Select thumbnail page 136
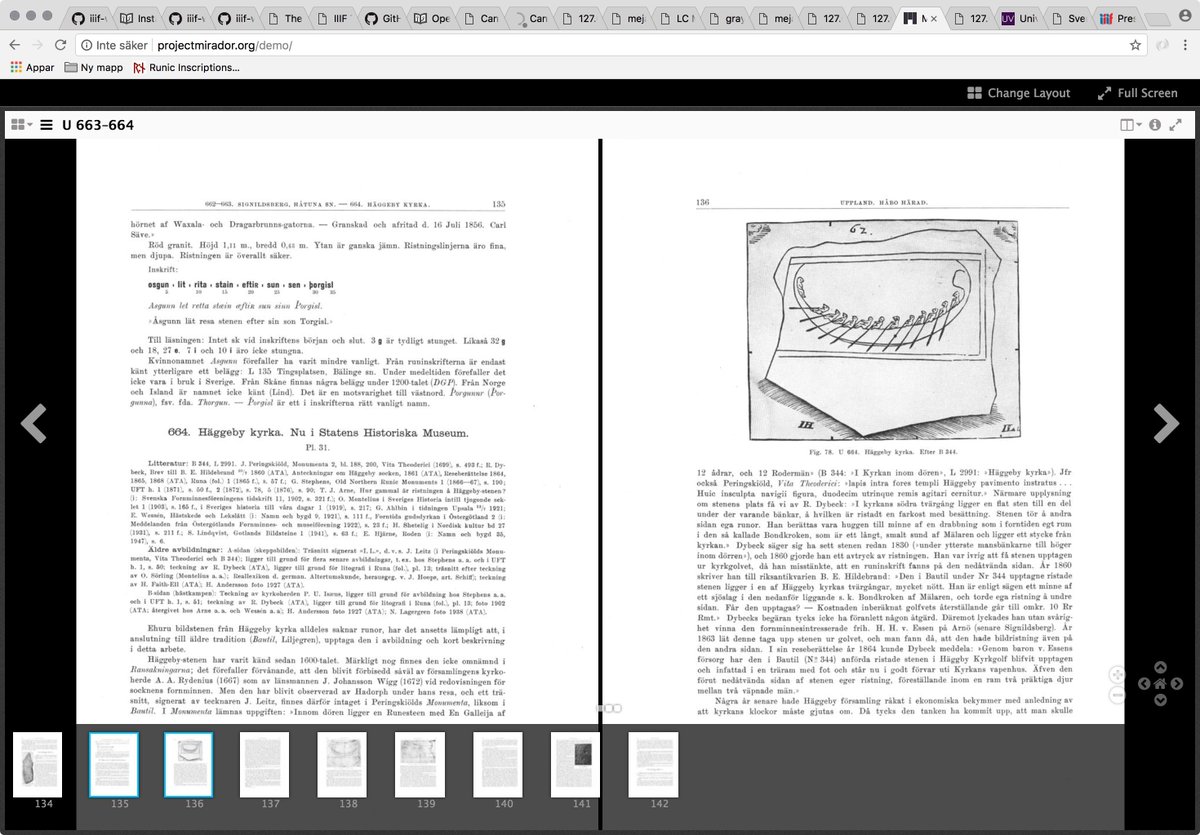 click(x=188, y=765)
